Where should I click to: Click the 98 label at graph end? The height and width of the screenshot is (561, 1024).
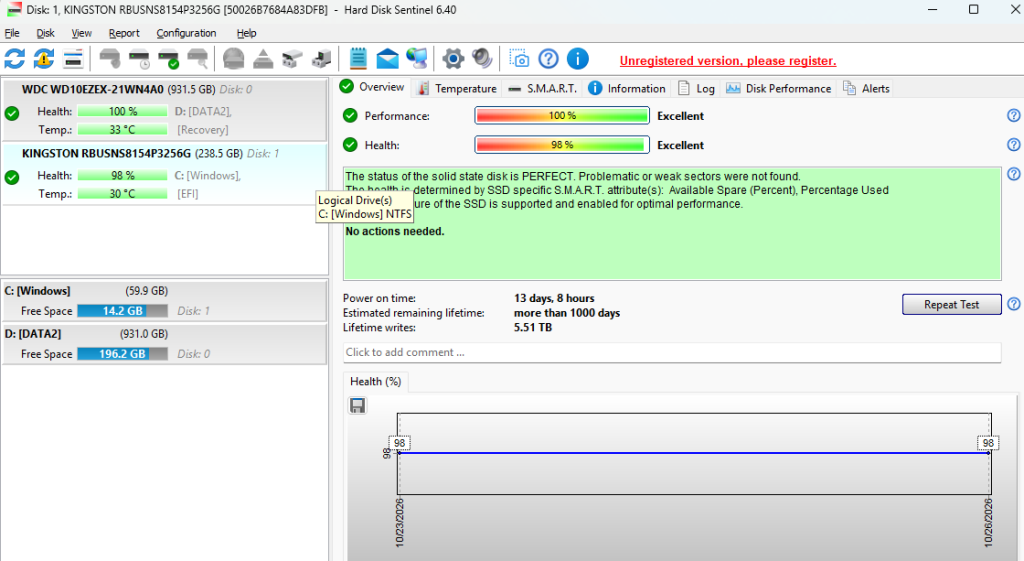988,443
